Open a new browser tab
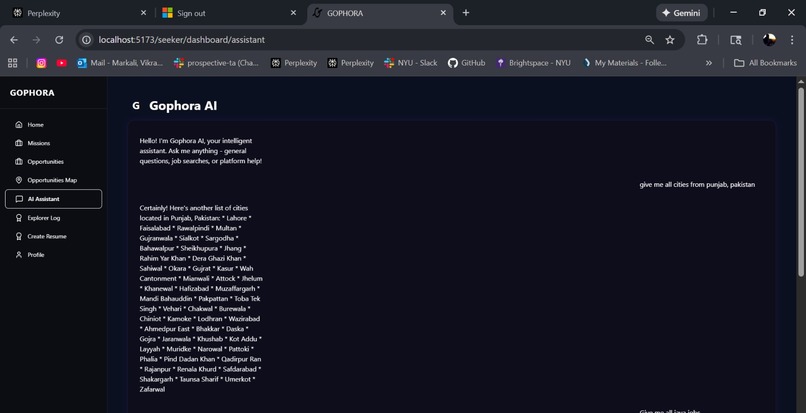 [x=466, y=13]
